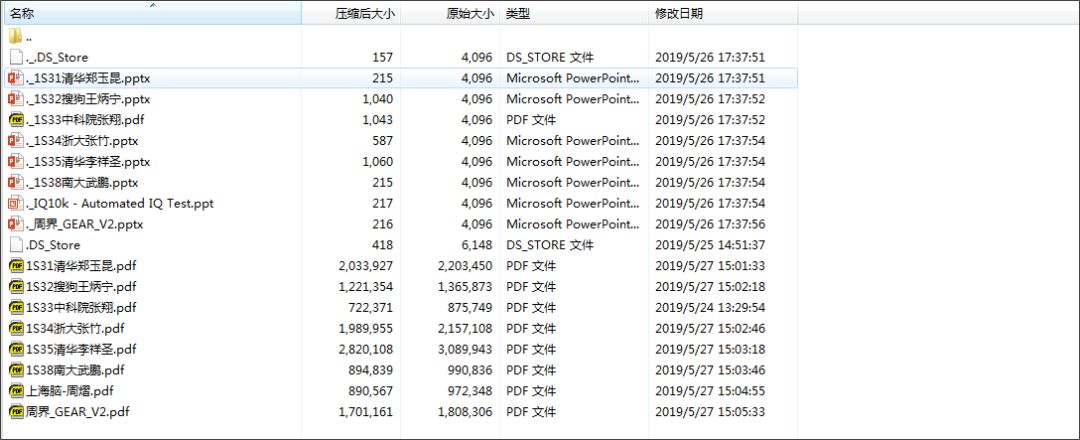Click the 类型 column header
The width and height of the screenshot is (1080, 440).
(x=518, y=14)
